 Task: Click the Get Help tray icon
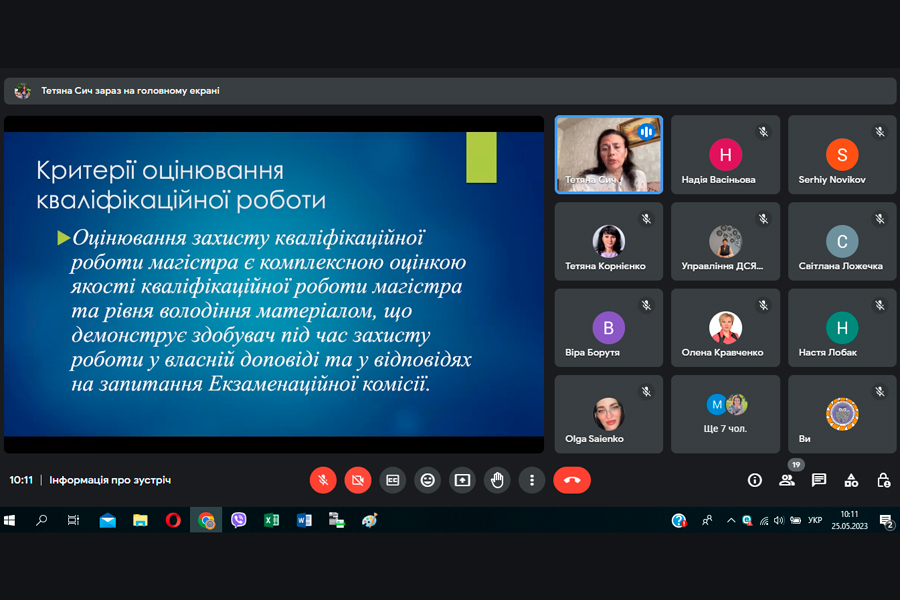[x=679, y=520]
